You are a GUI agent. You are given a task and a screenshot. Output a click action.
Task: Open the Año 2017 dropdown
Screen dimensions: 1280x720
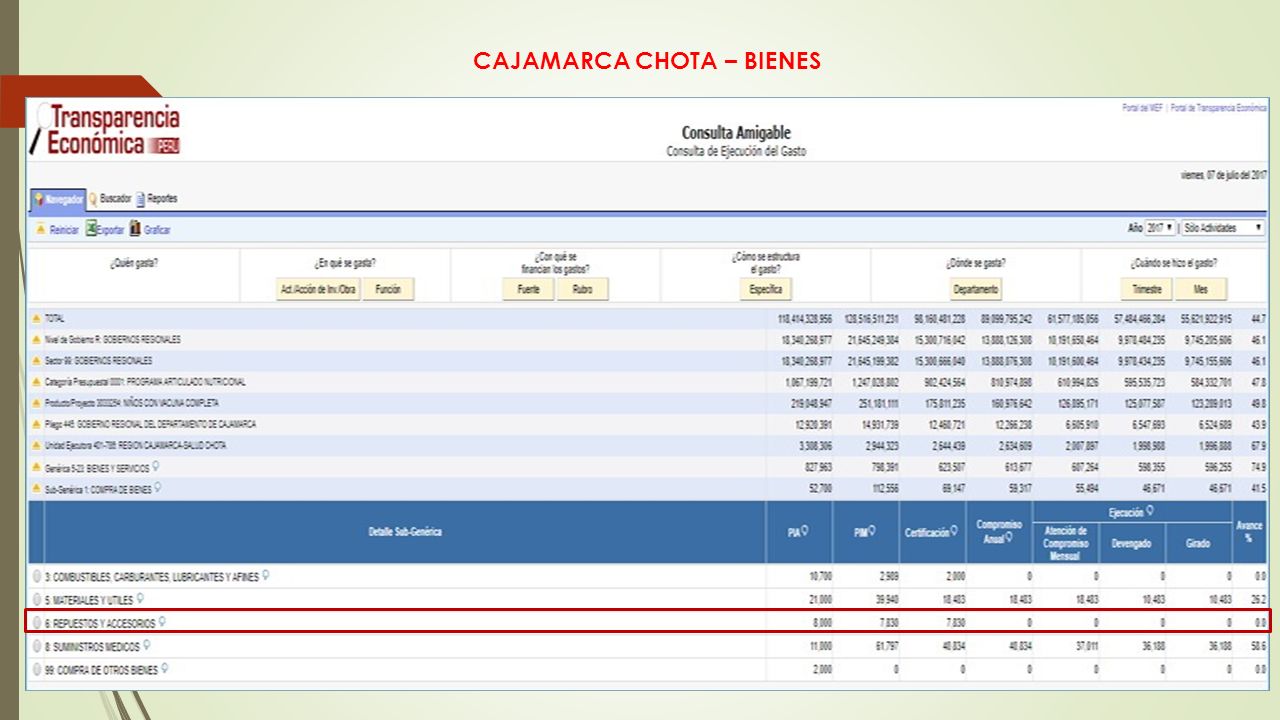[x=1161, y=228]
